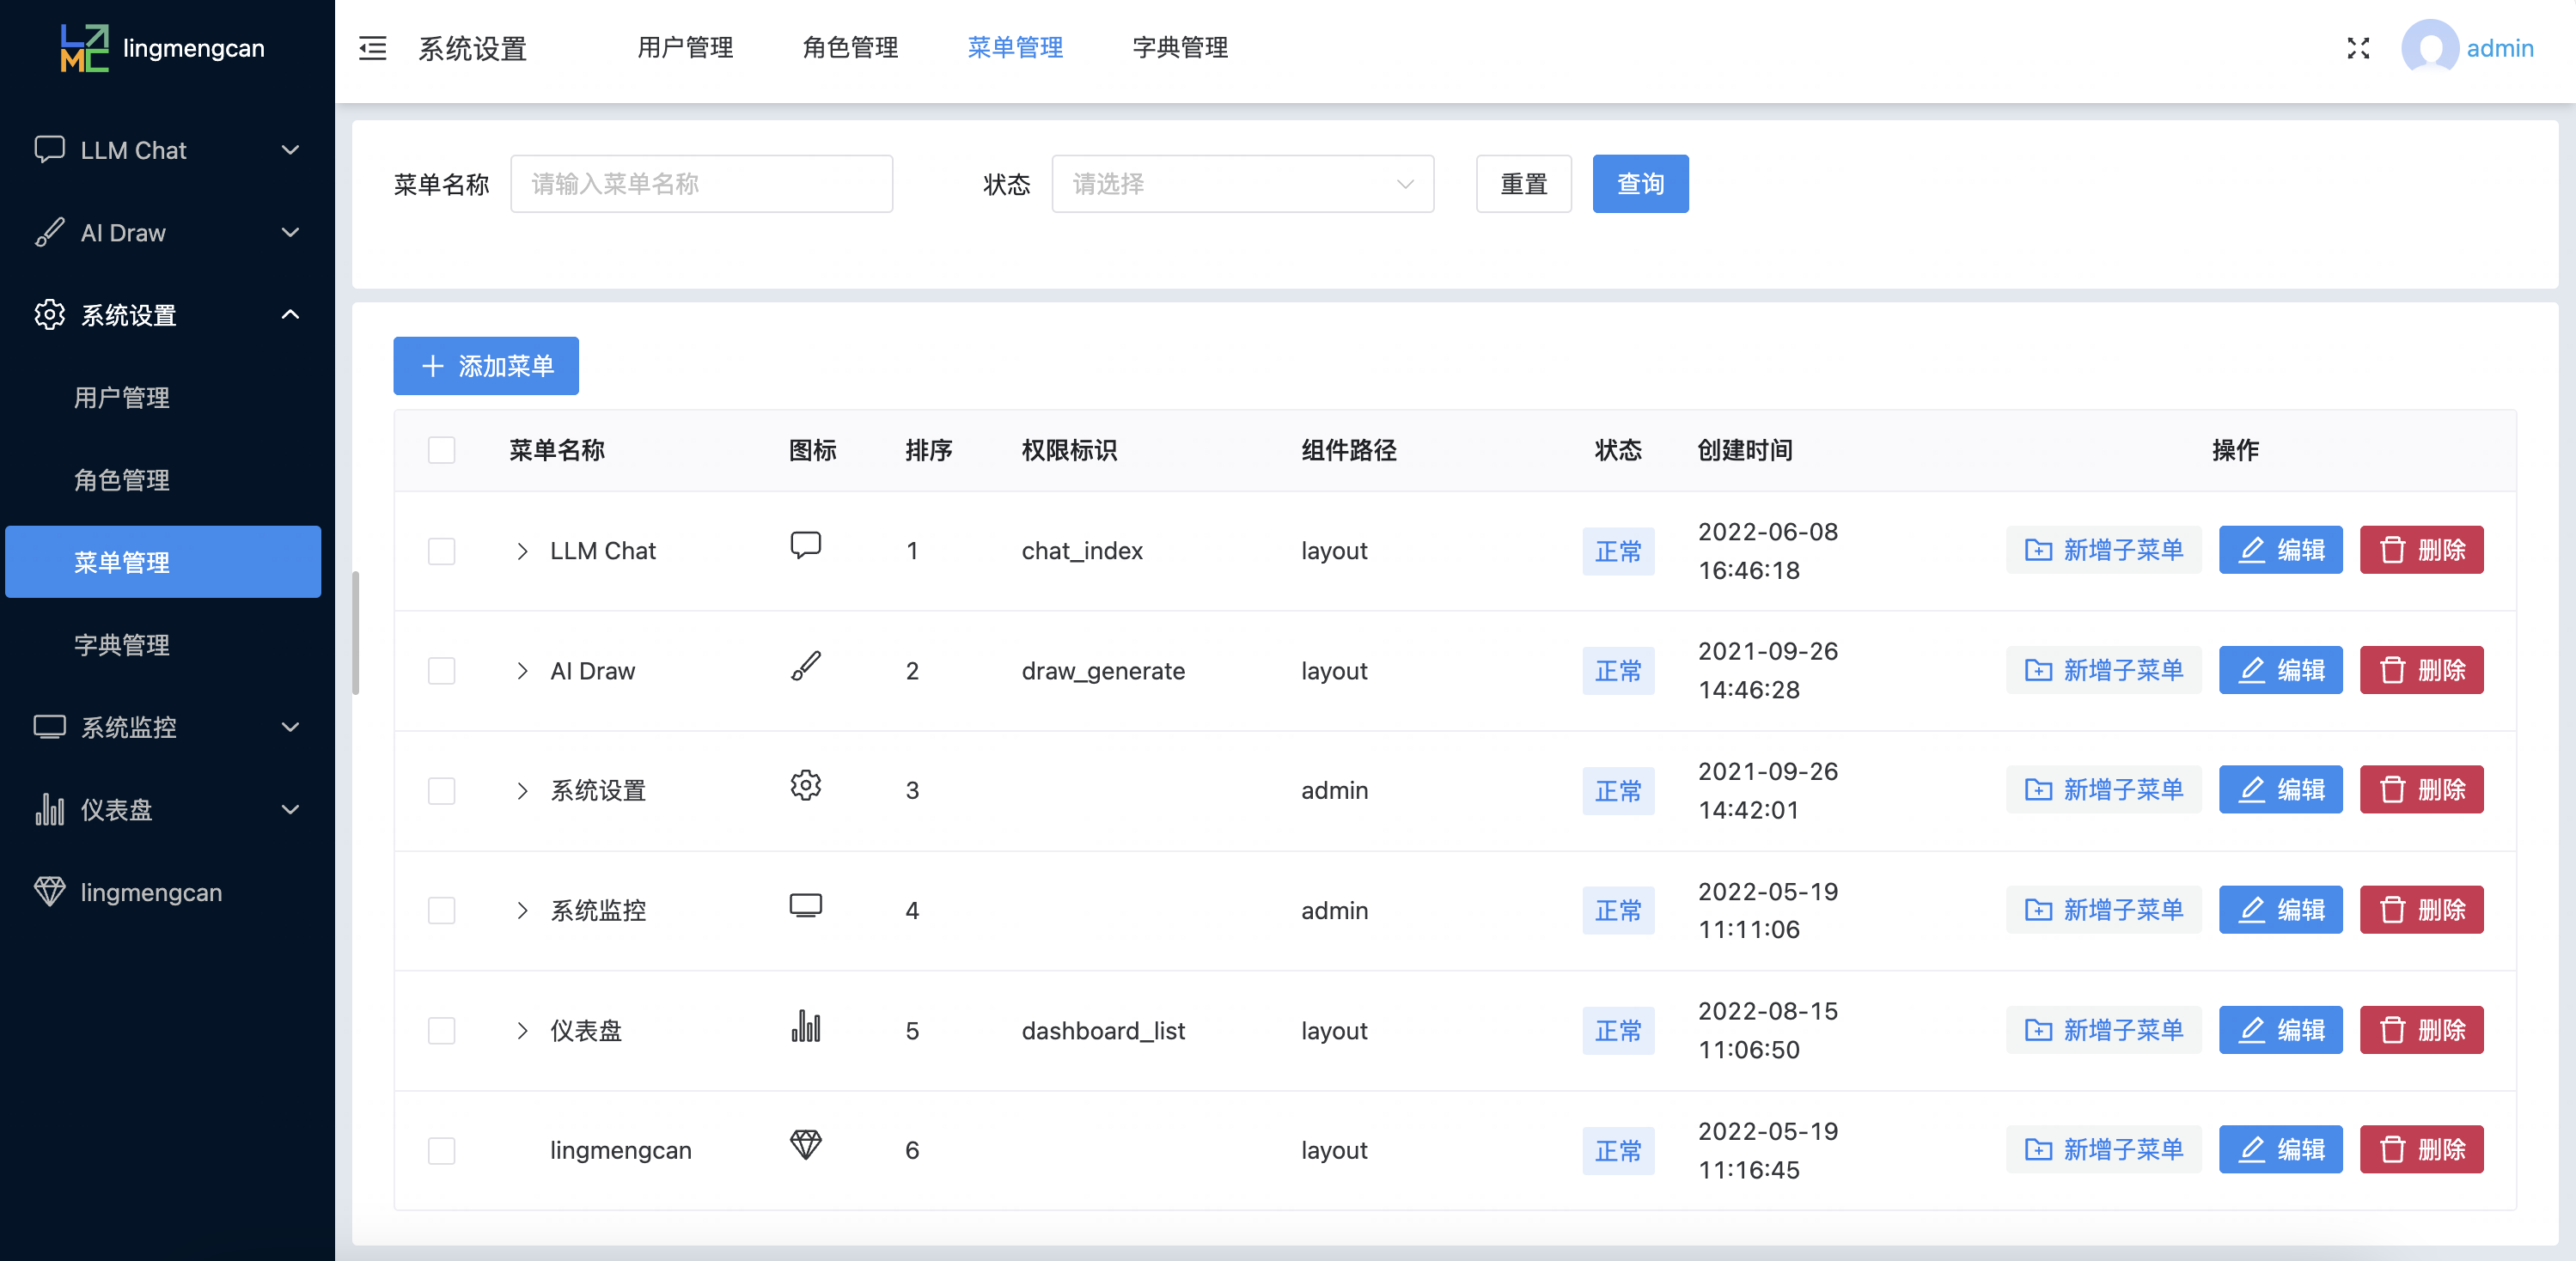Open the admin avatar
Viewport: 2576px width, 1261px height.
(2430, 47)
